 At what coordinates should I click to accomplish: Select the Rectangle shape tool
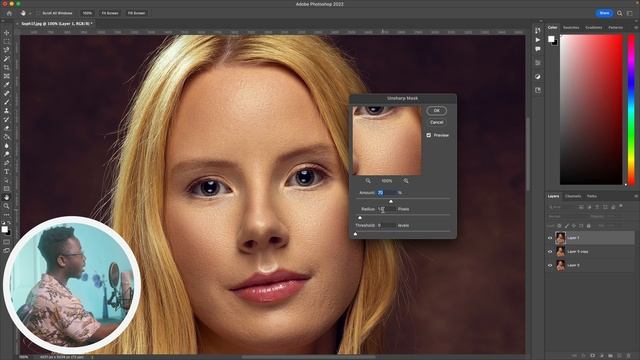pyautogui.click(x=7, y=189)
